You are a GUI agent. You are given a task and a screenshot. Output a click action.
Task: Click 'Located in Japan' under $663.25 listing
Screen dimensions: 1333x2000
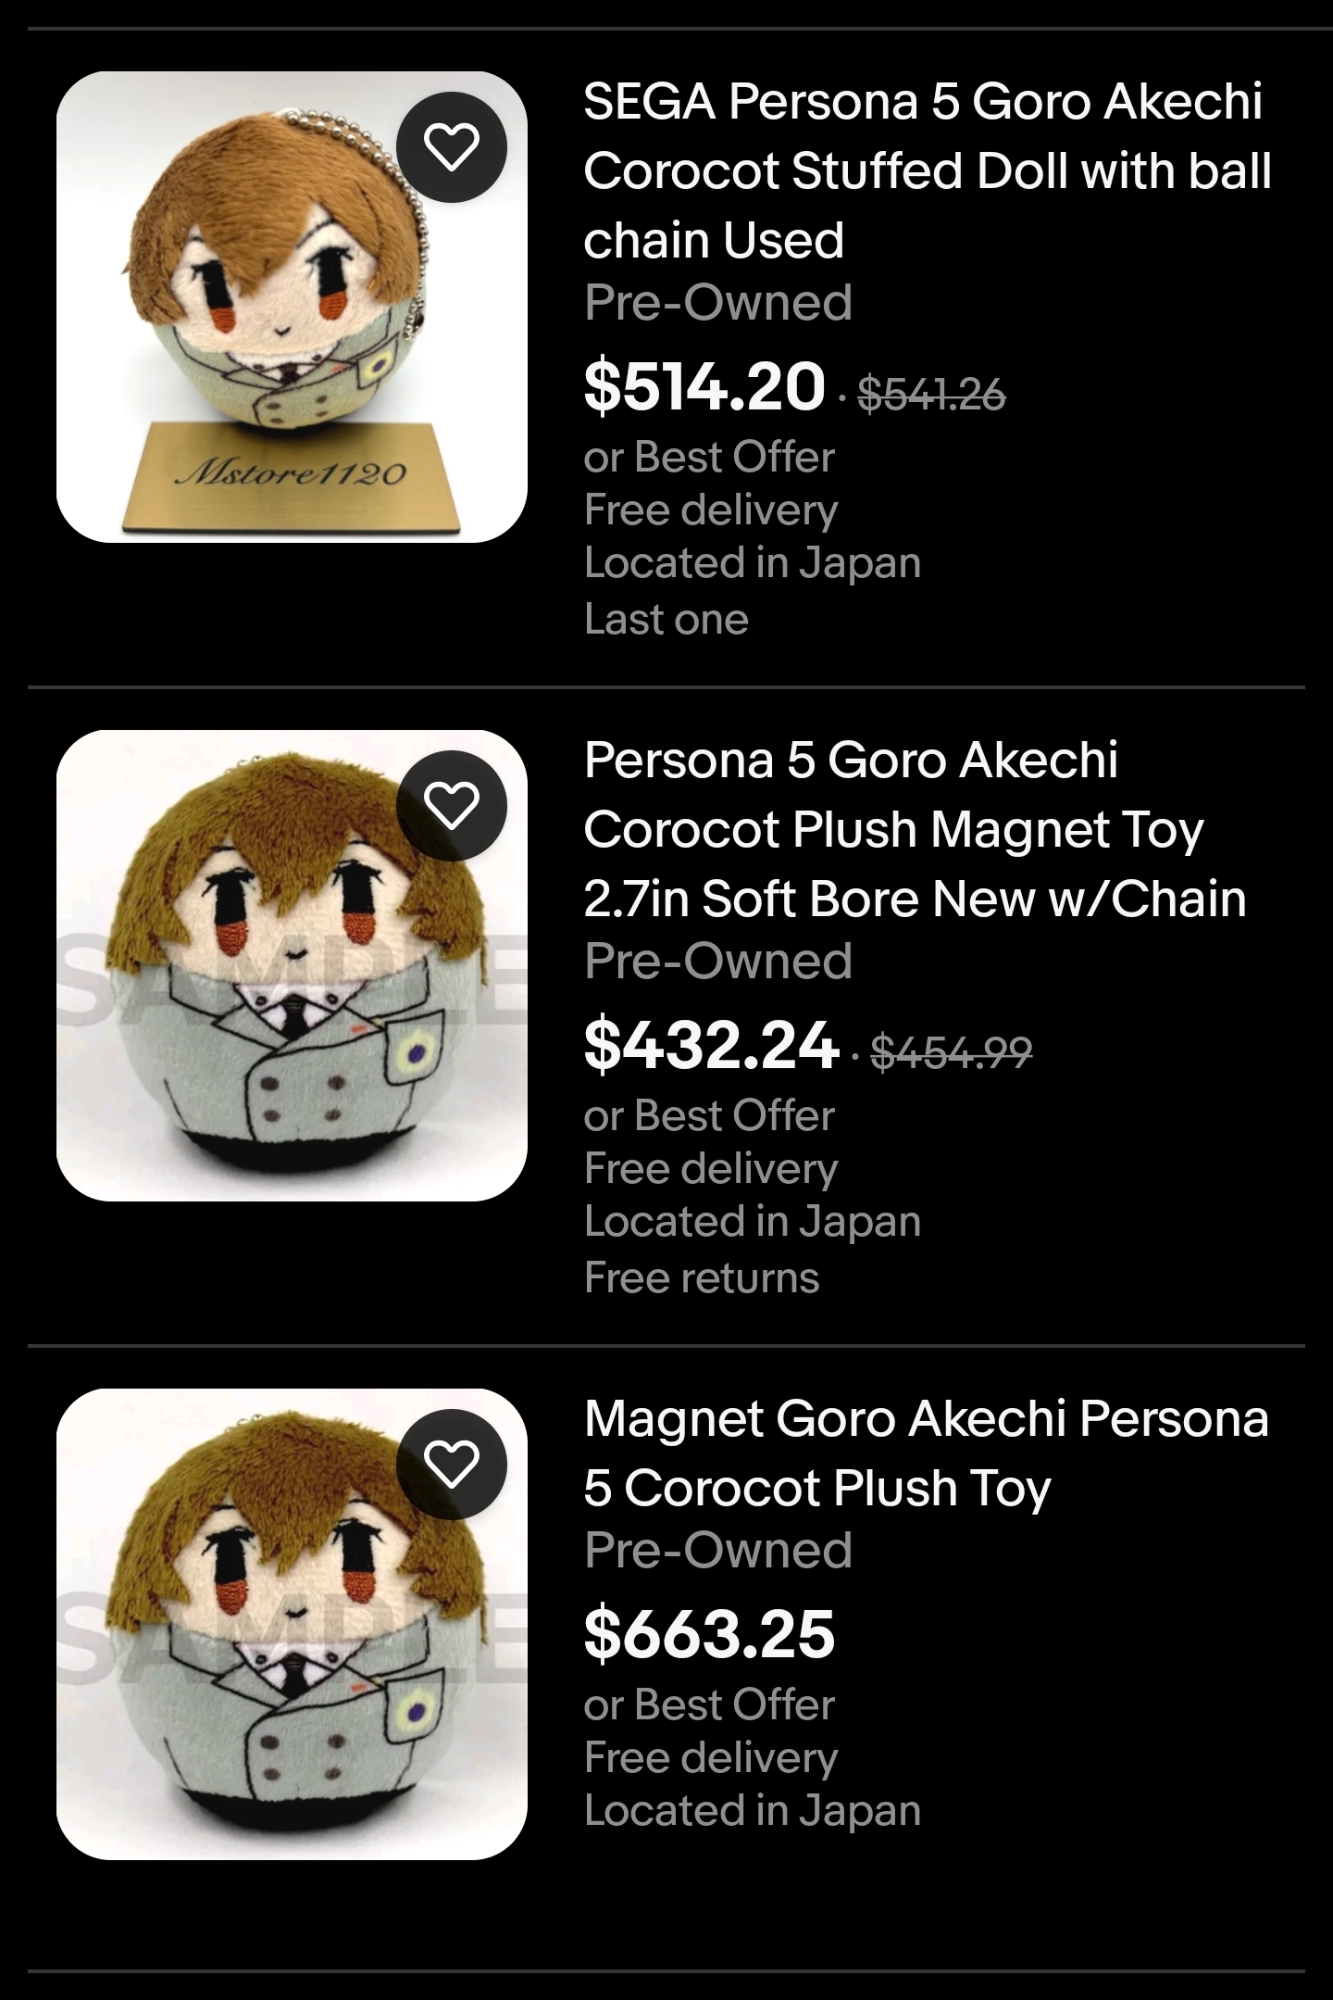[752, 1810]
